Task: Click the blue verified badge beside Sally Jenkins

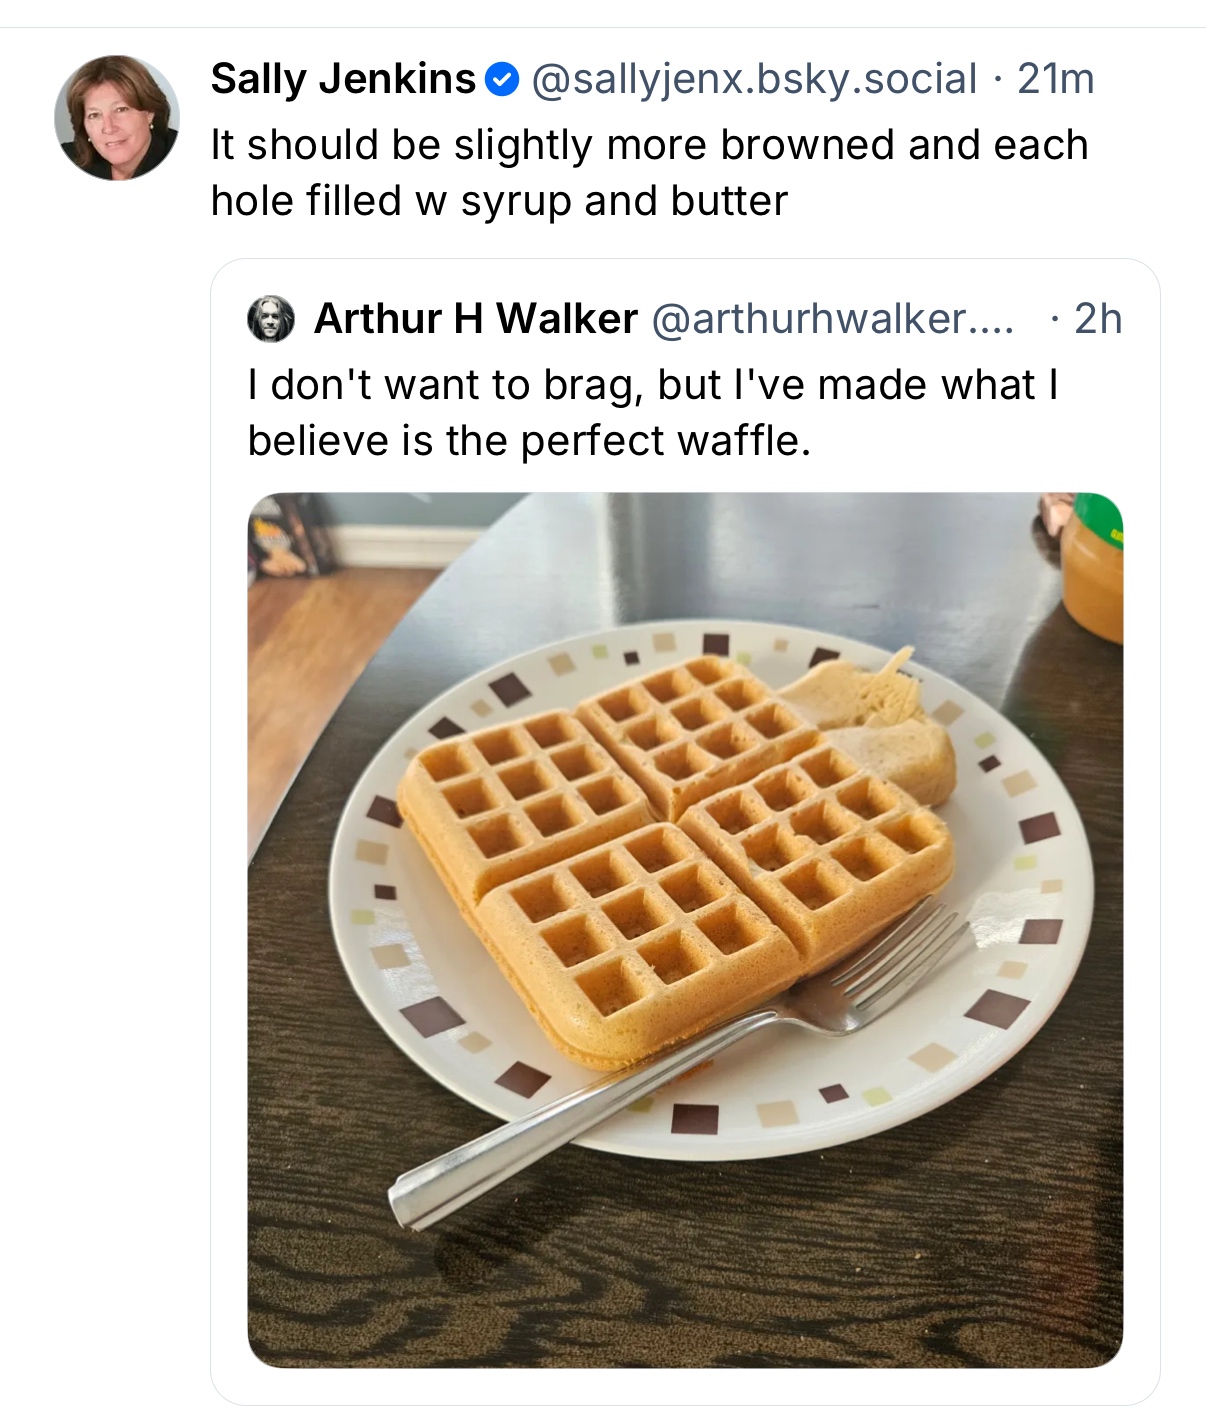Action: [x=502, y=79]
